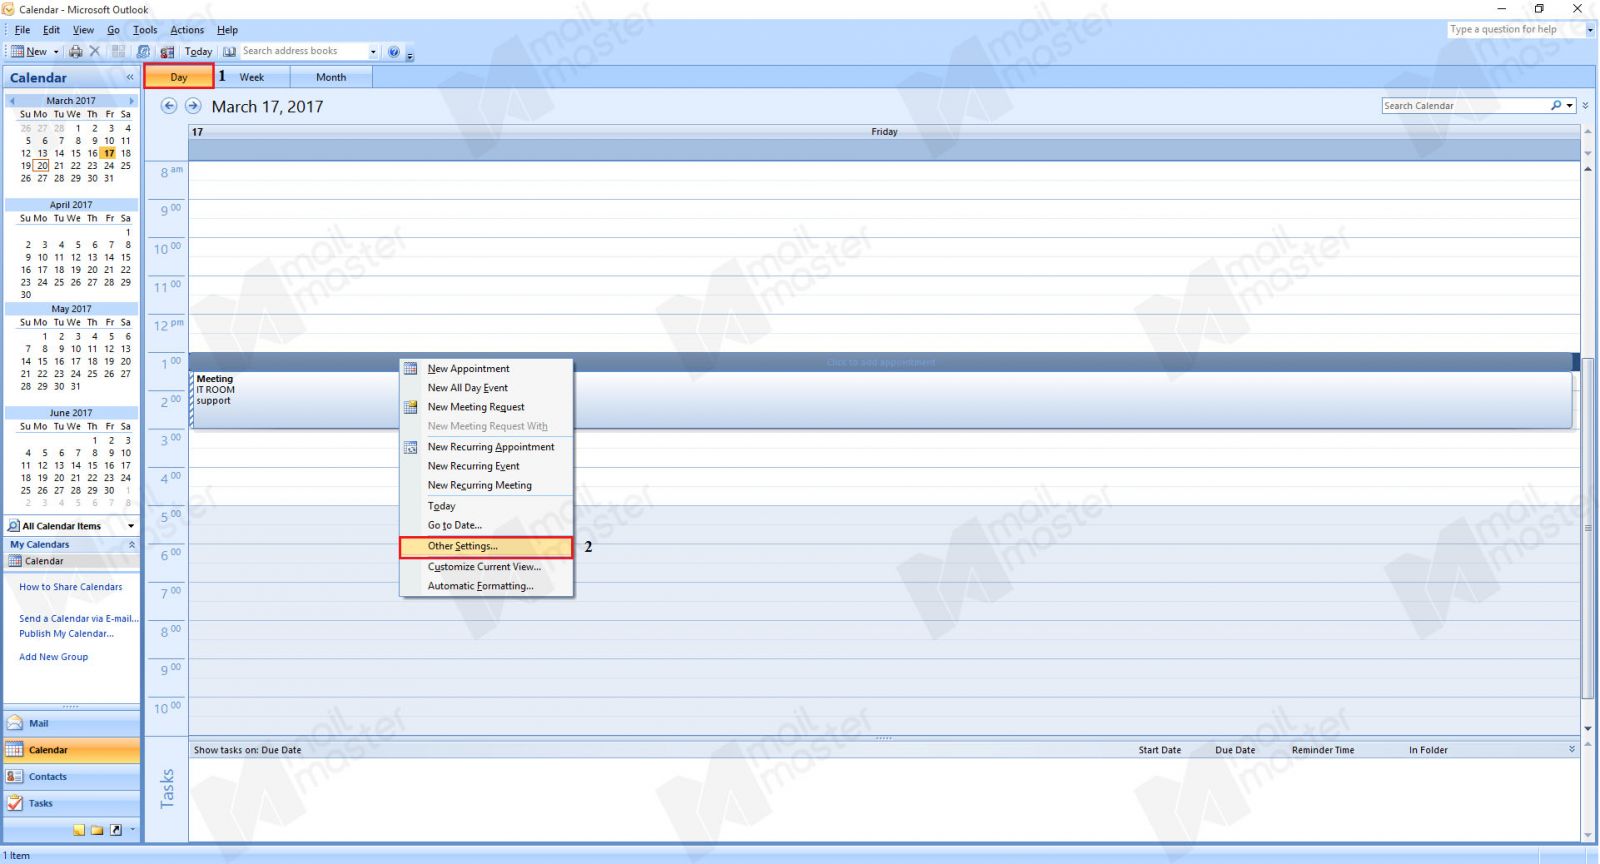Click in the Search address books field
The image size is (1600, 864).
[x=303, y=51]
